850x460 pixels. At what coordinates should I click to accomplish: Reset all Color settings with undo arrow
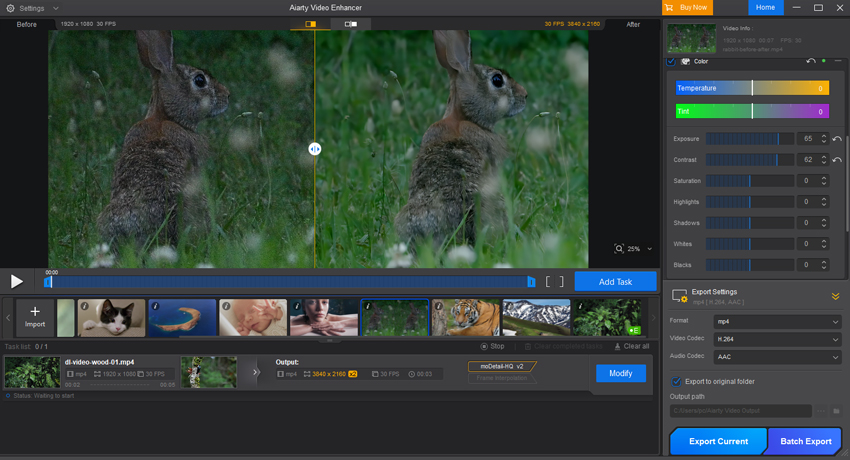810,61
